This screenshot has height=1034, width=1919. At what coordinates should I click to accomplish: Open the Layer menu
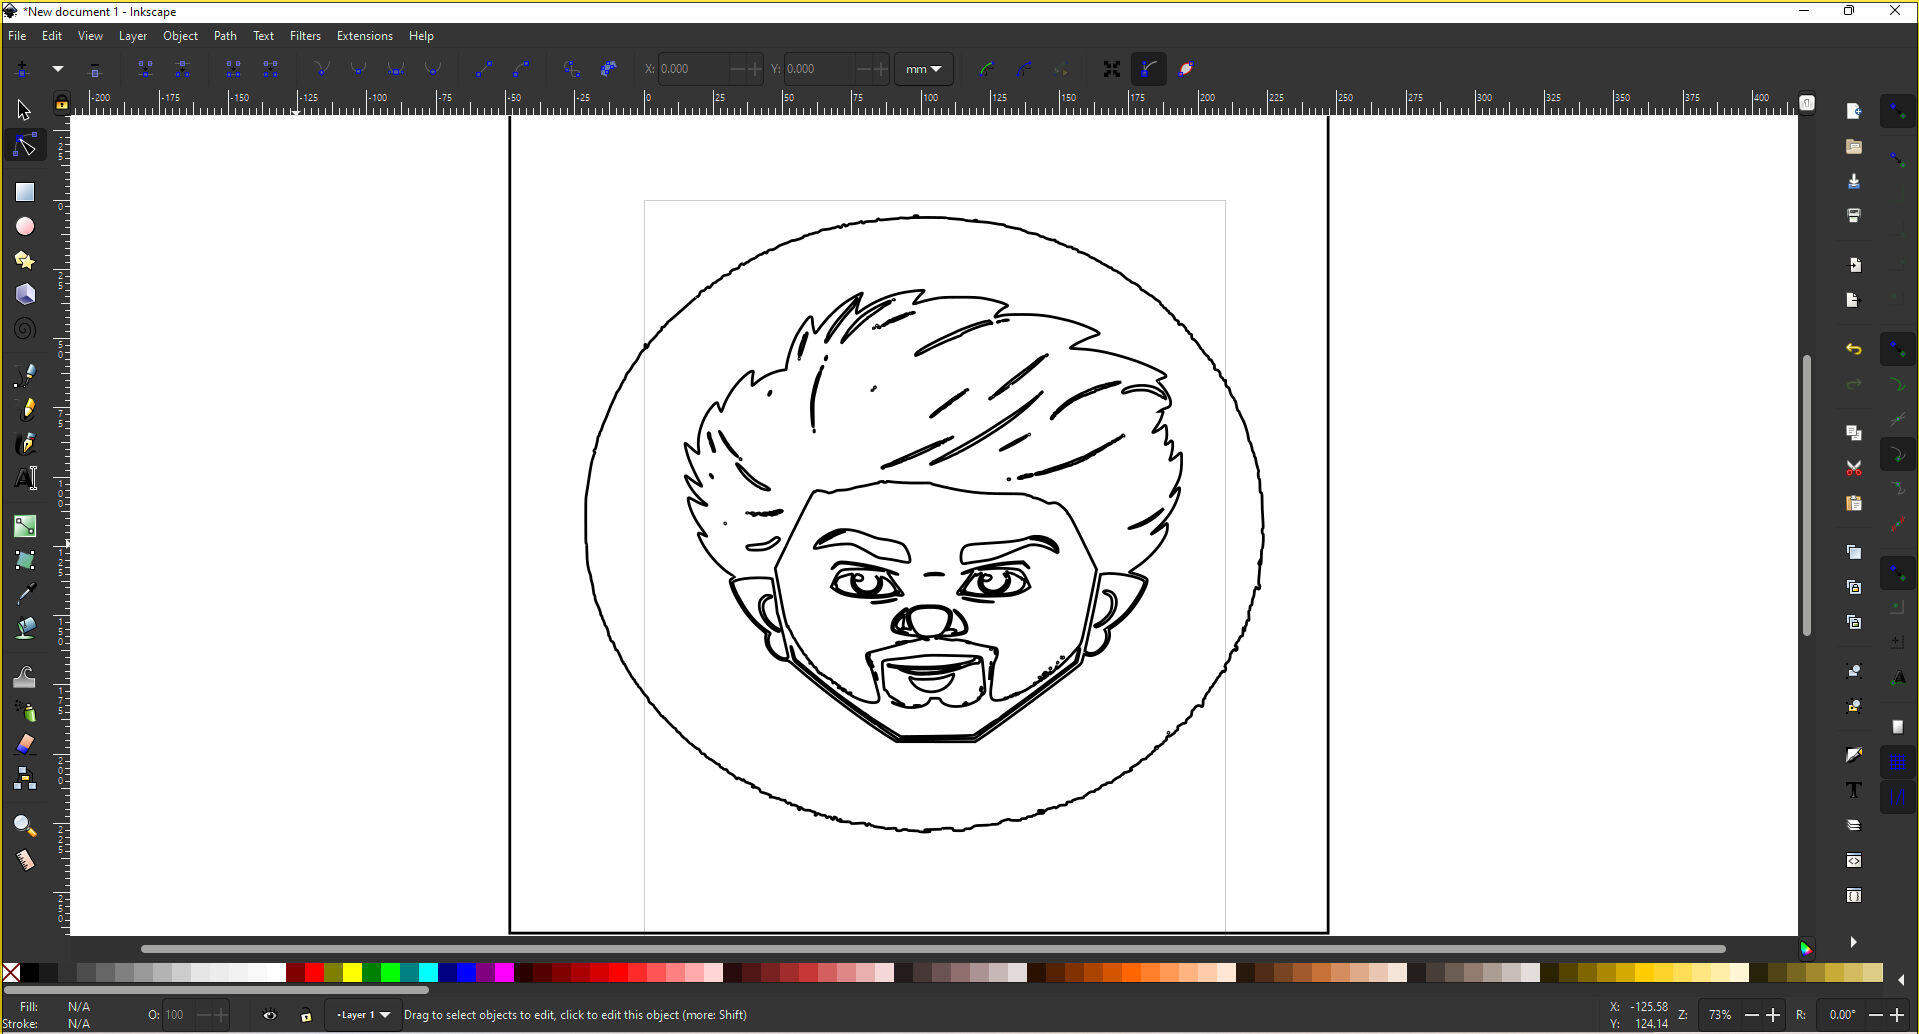[133, 36]
